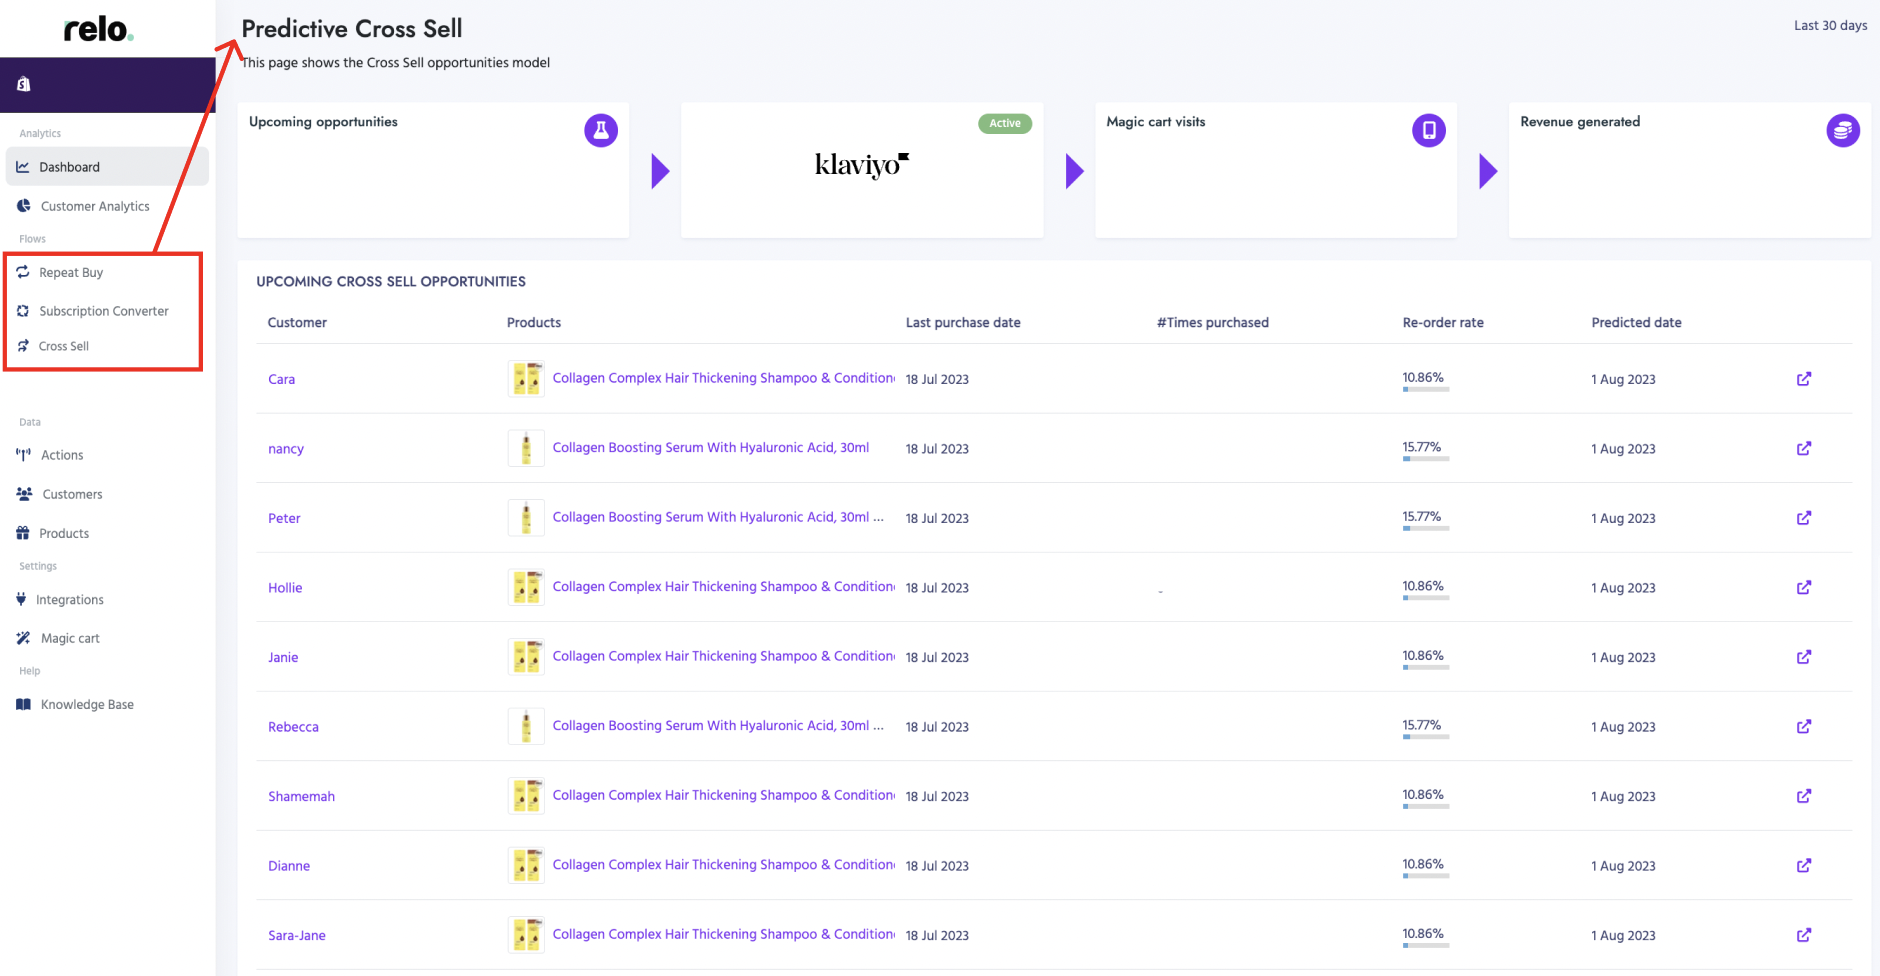The image size is (1880, 976).
Task: Open the Dashboard menu item
Action: 107,167
